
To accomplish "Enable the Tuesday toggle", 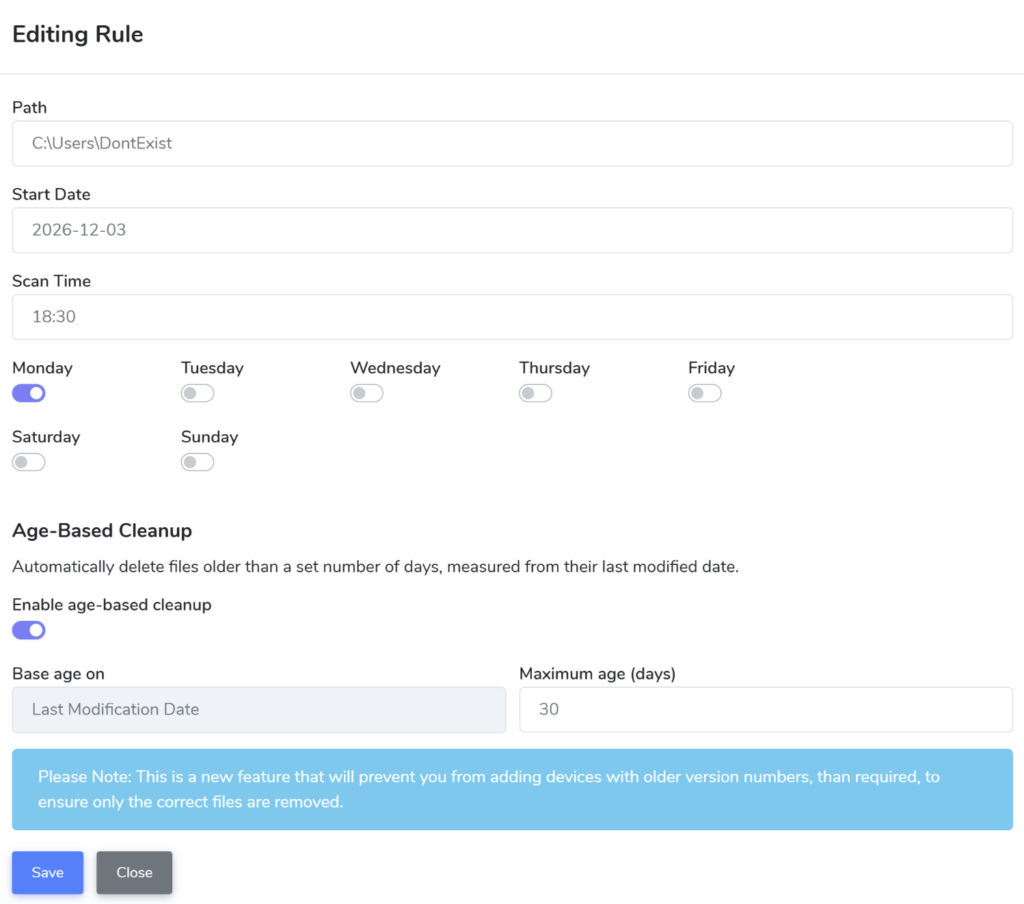I will tap(197, 393).
